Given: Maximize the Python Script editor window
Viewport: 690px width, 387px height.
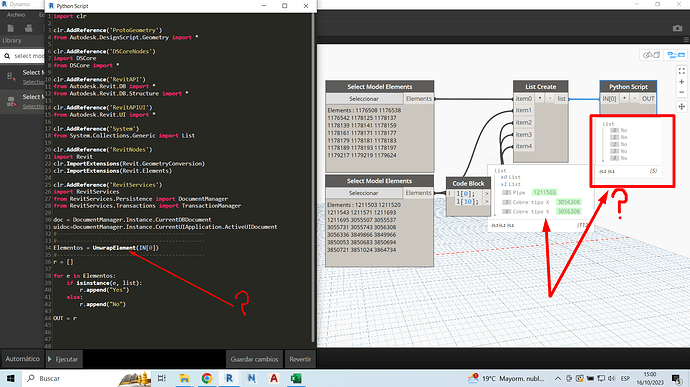Looking at the screenshot, I should click(285, 6).
